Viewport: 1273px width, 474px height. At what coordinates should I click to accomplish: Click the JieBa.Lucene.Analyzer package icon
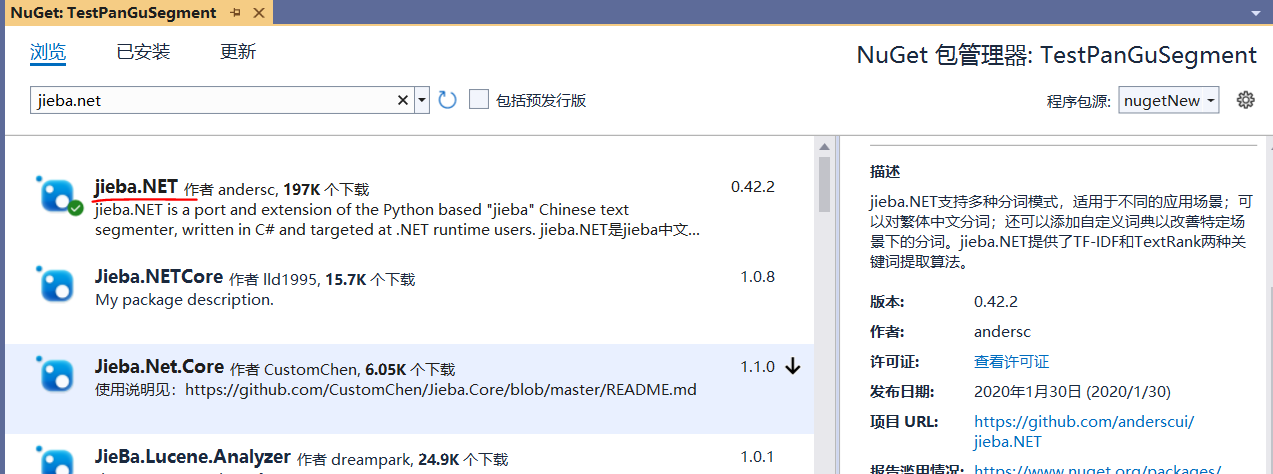pyautogui.click(x=56, y=458)
